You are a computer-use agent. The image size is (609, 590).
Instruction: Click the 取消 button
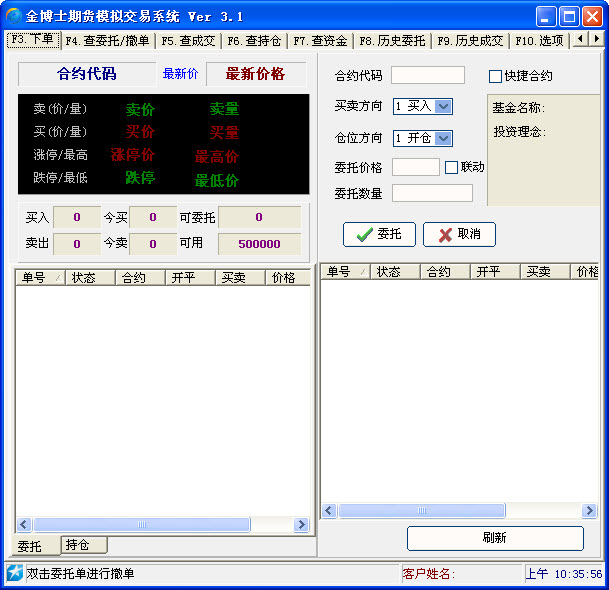[x=459, y=234]
